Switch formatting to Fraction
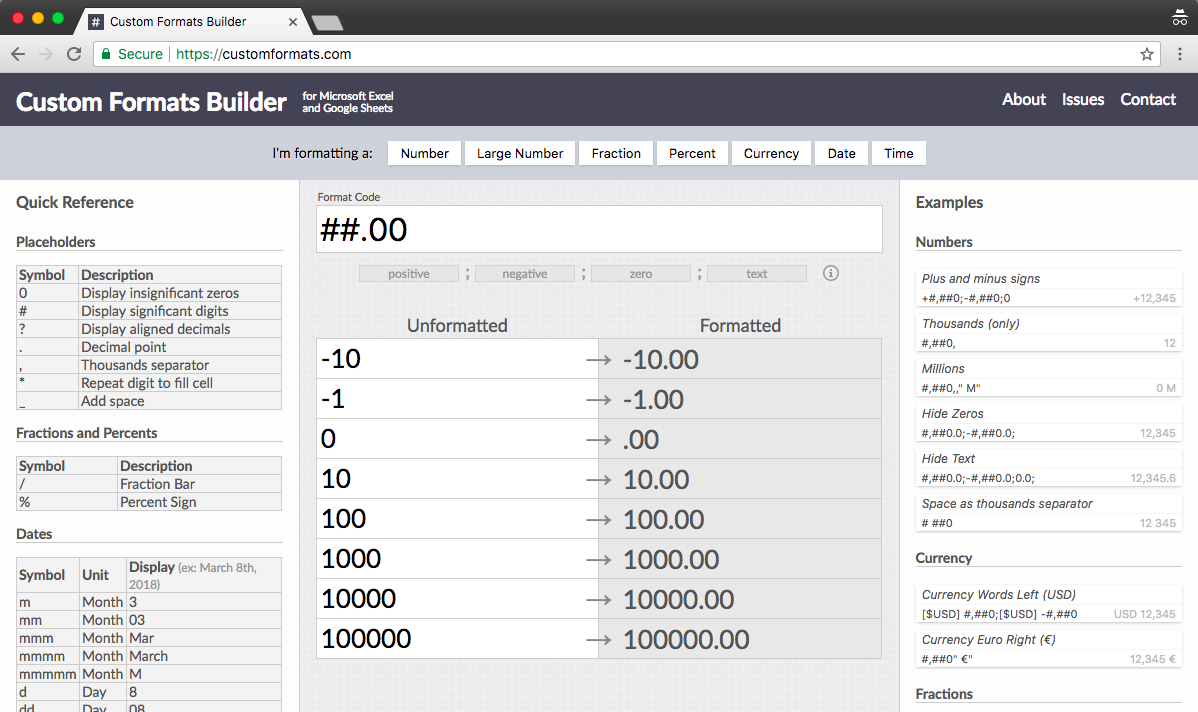The width and height of the screenshot is (1198, 712). pos(615,153)
